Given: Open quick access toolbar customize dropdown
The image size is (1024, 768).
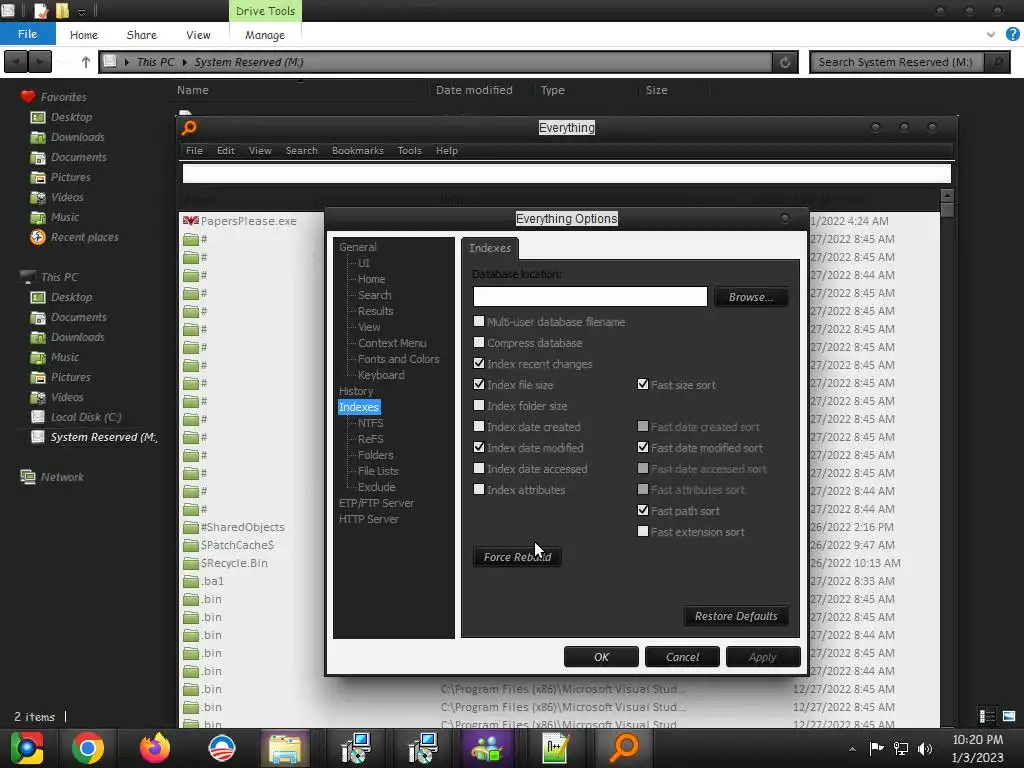Looking at the screenshot, I should [x=81, y=12].
